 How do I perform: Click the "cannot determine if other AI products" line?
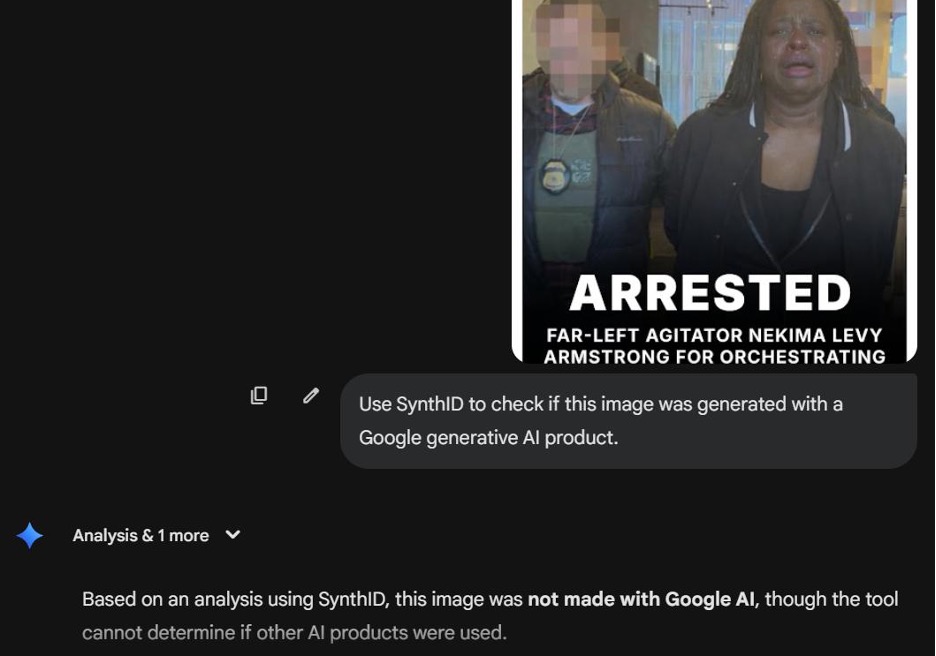click(294, 632)
